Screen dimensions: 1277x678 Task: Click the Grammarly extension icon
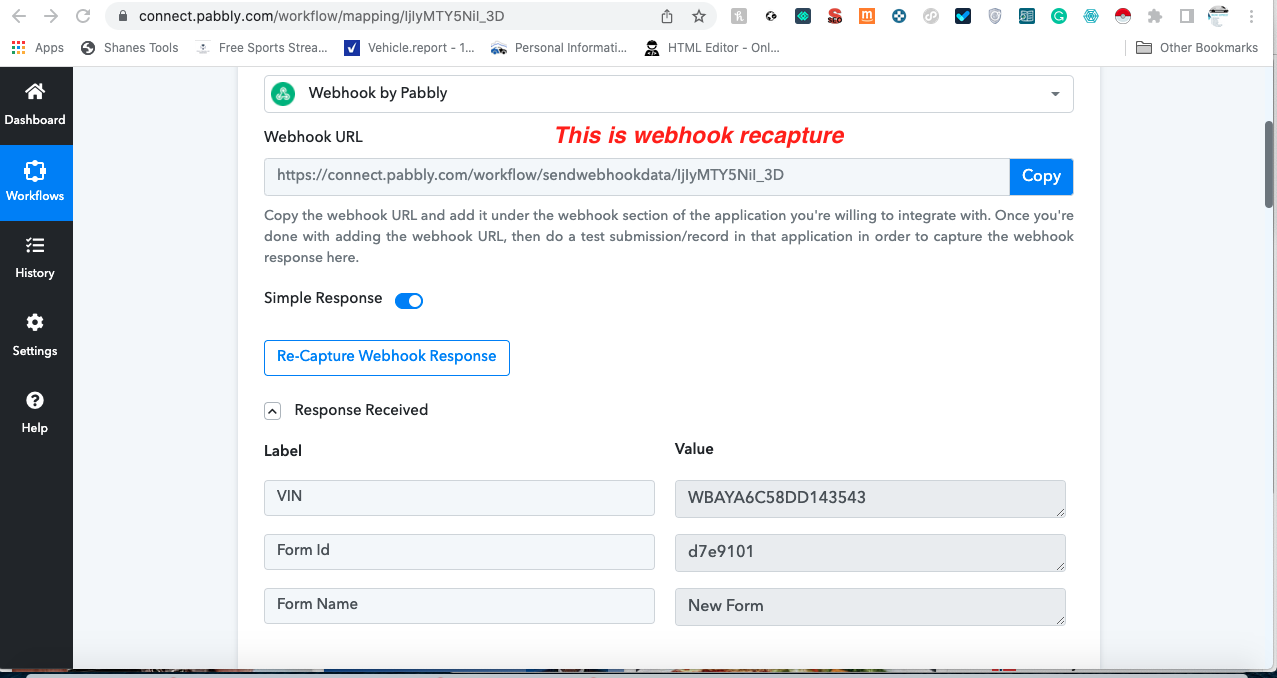[x=1059, y=16]
